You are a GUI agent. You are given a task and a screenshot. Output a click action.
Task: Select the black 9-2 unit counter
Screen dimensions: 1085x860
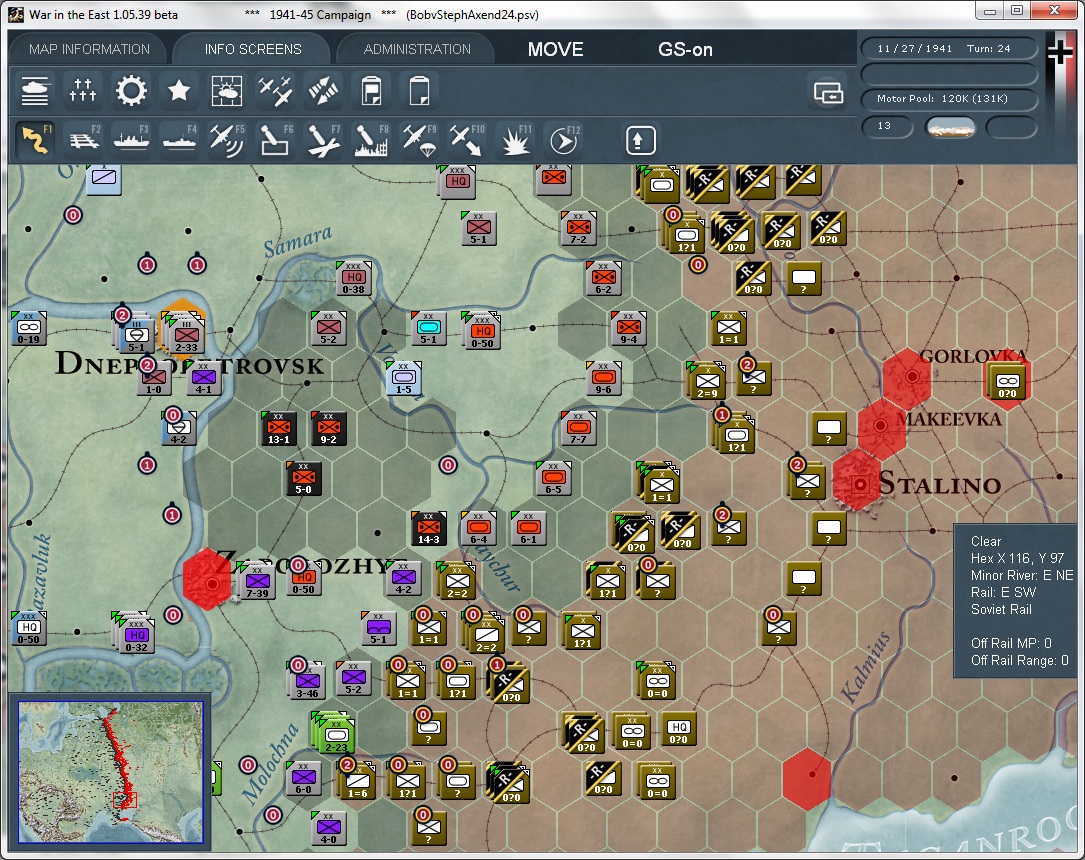click(329, 428)
